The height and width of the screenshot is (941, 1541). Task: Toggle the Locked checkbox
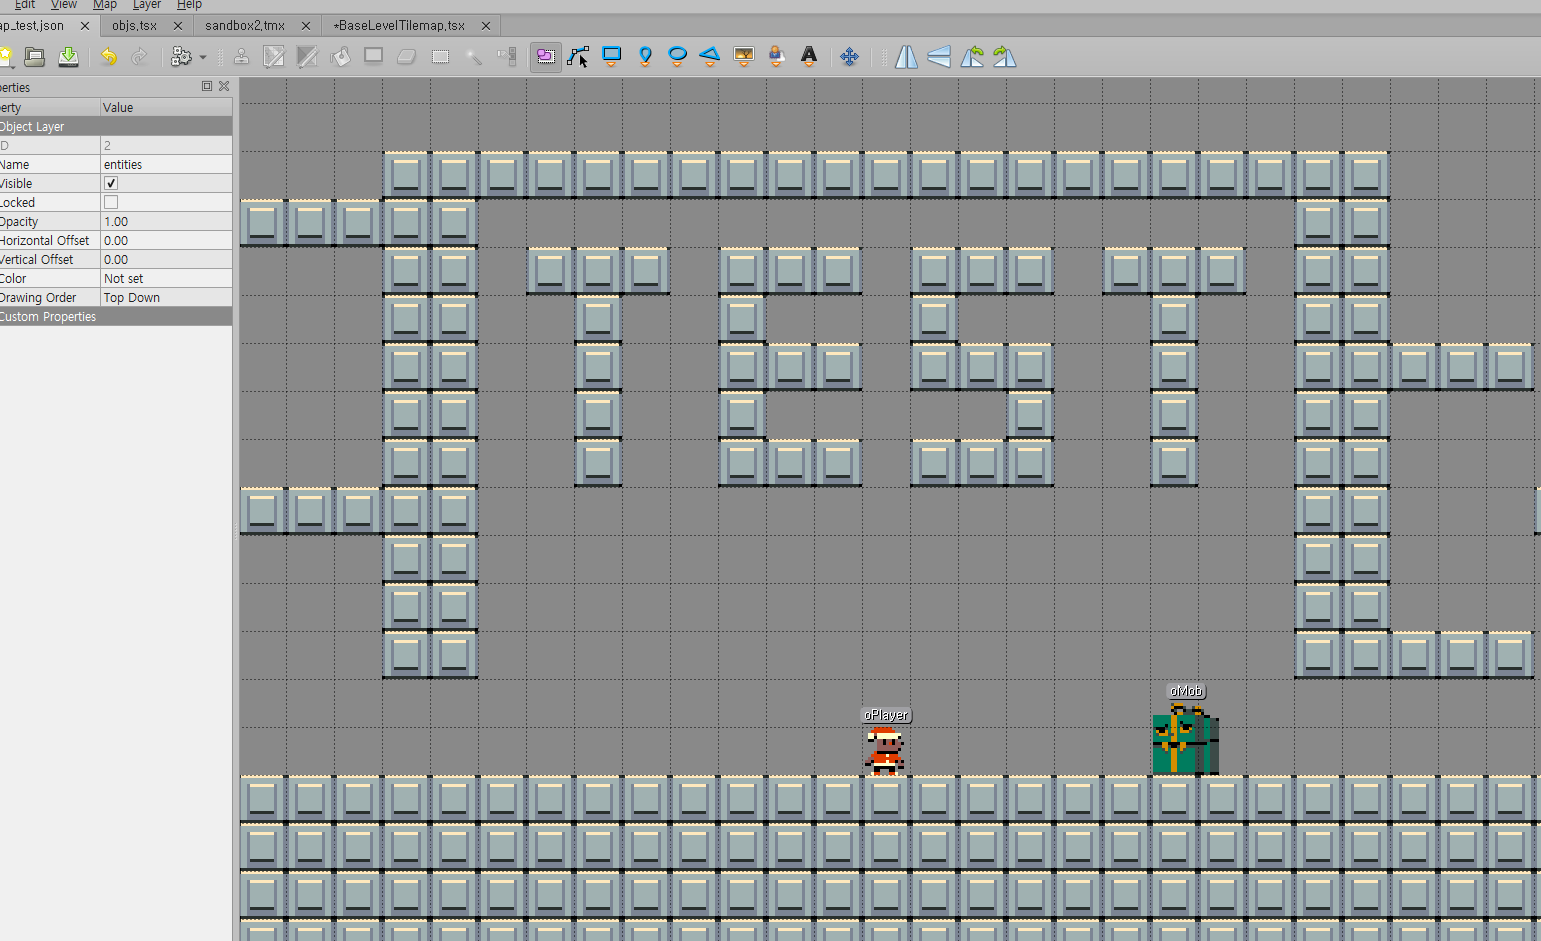tap(111, 203)
